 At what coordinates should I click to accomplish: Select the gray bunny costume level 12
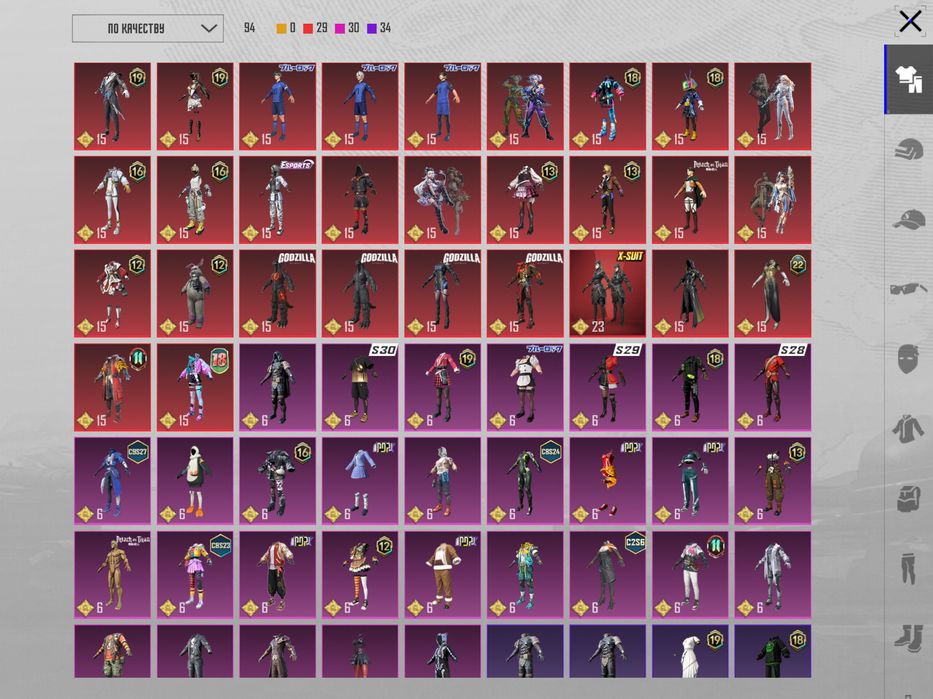pyautogui.click(x=195, y=293)
